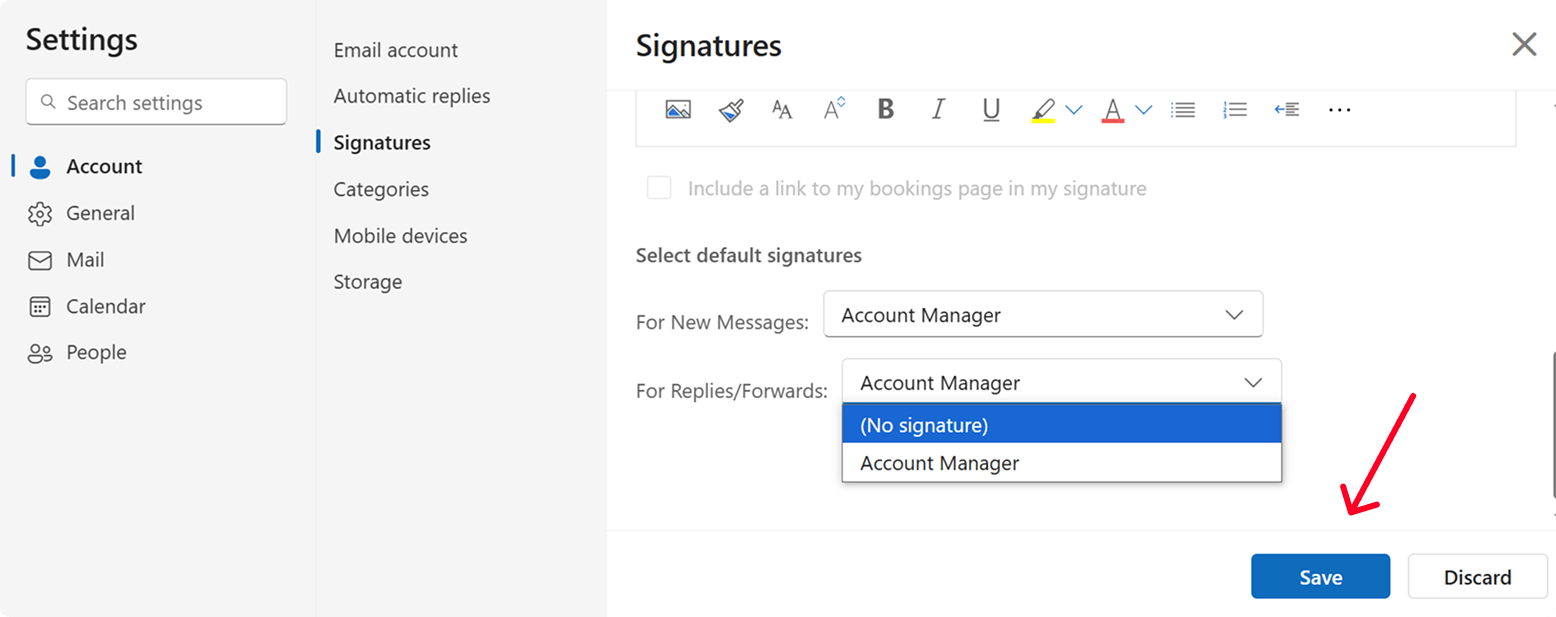The height and width of the screenshot is (617, 1556).
Task: Select the Signatures section
Action: 382,143
